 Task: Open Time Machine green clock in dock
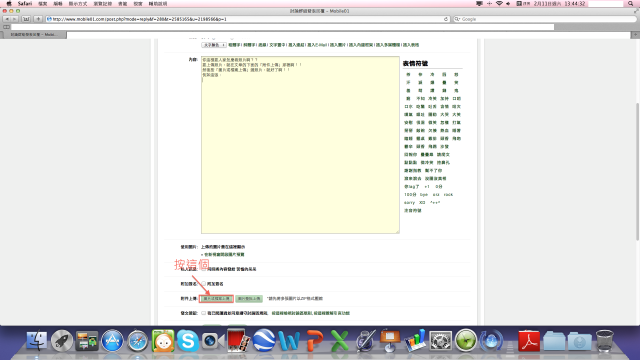466,340
